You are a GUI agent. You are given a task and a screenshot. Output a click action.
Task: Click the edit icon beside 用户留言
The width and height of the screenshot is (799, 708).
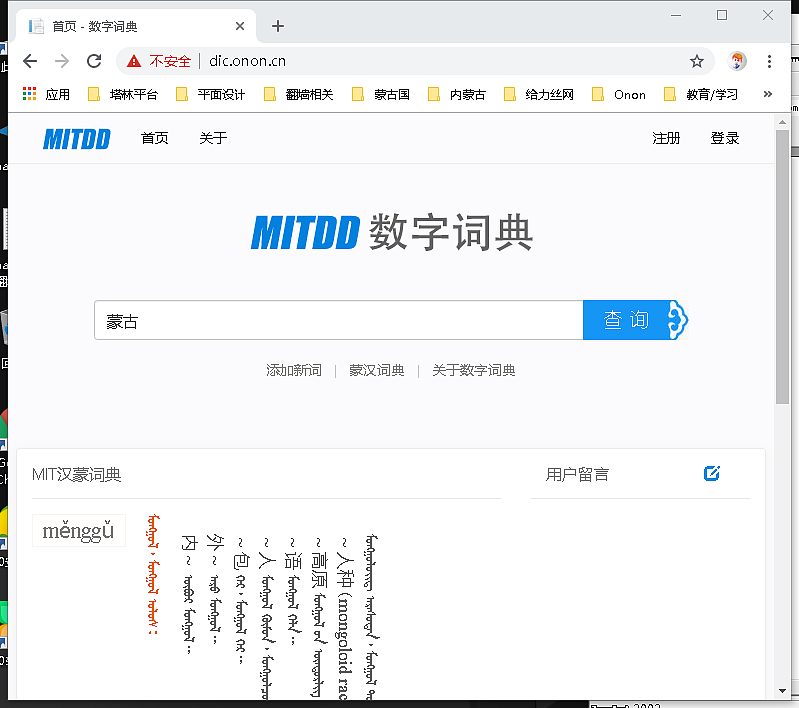pos(711,474)
